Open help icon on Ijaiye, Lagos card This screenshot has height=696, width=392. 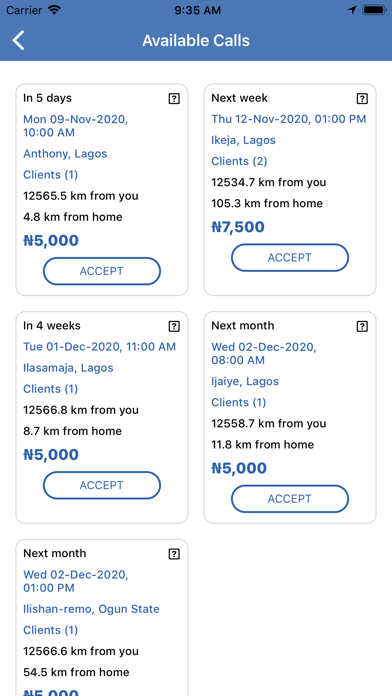tap(362, 326)
